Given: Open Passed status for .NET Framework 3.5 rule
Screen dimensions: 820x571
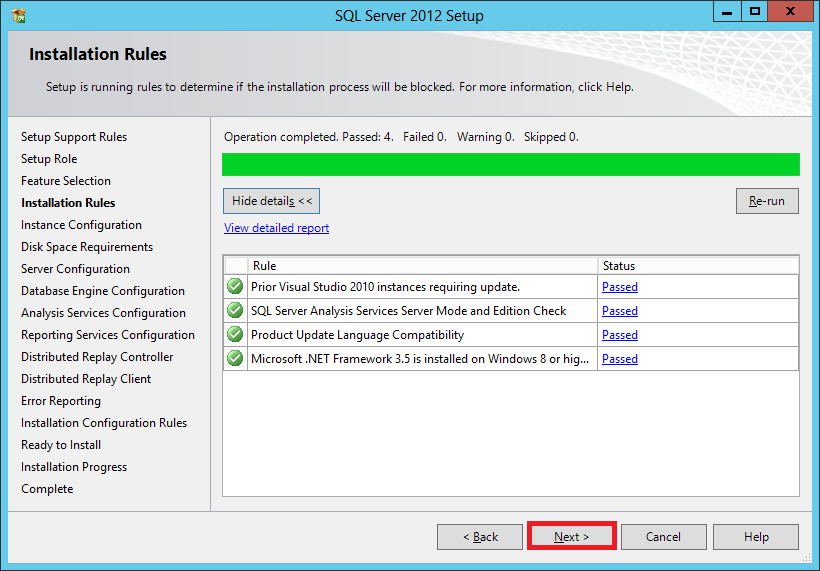Looking at the screenshot, I should click(x=620, y=359).
